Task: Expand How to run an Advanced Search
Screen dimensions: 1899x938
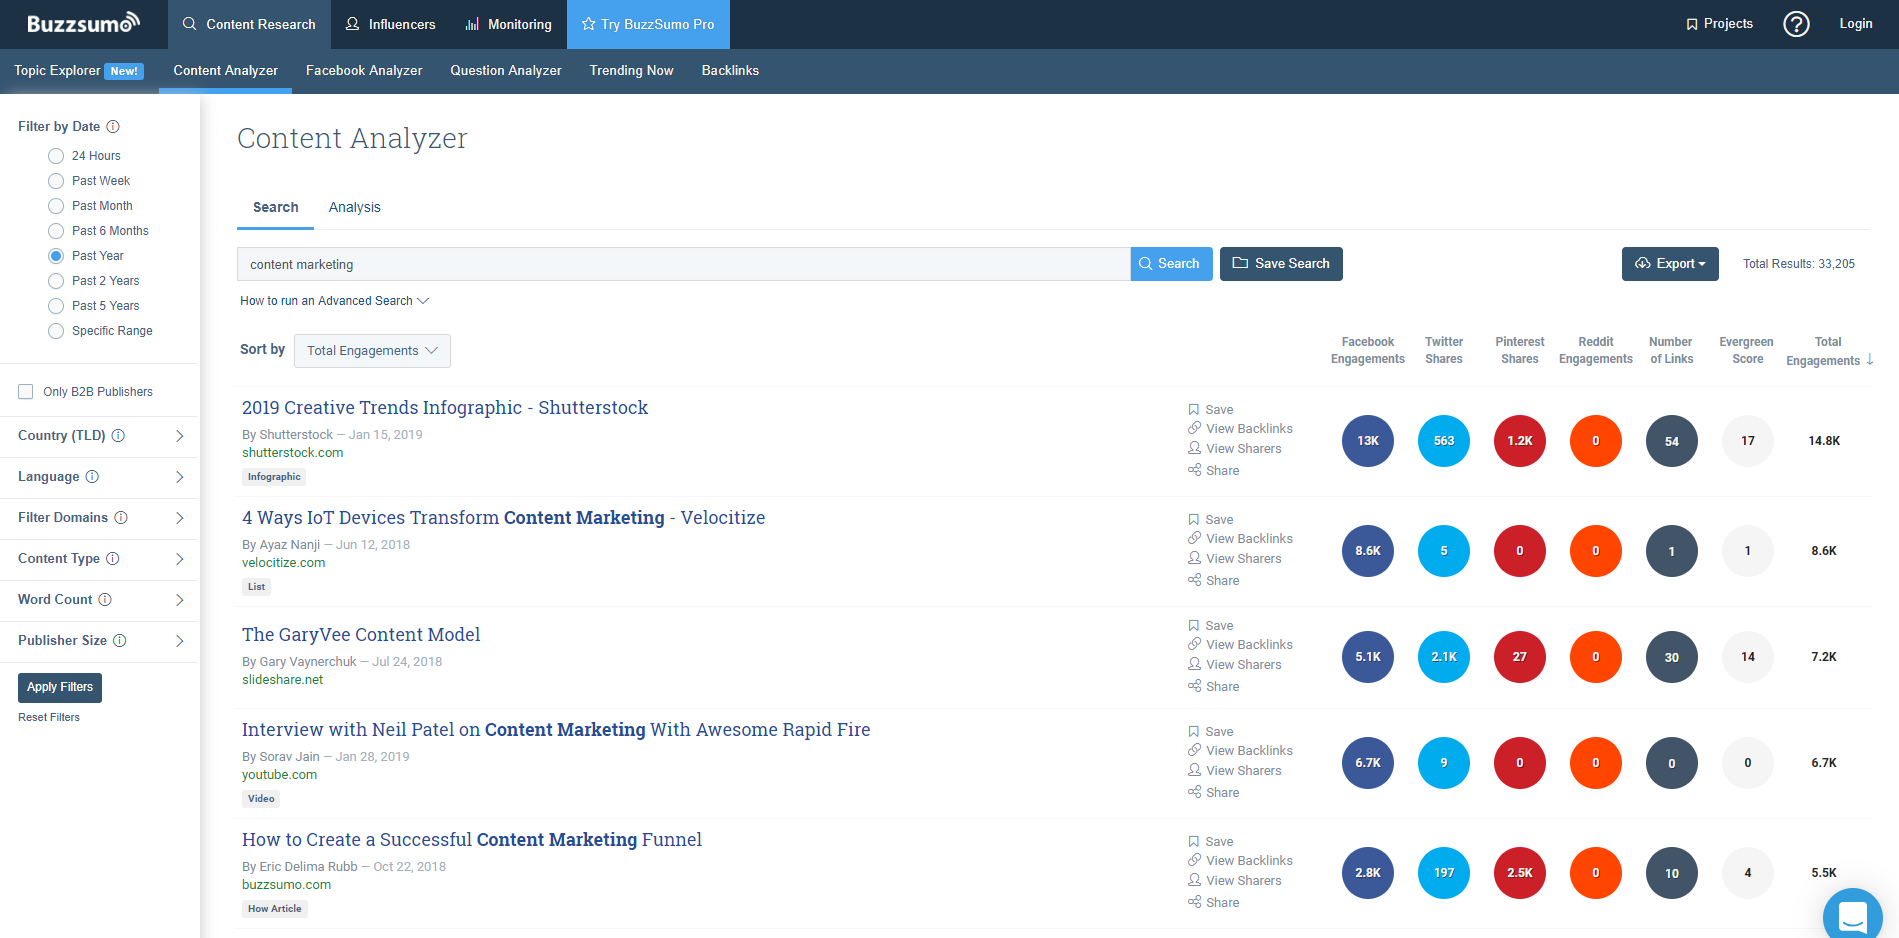Action: pyautogui.click(x=334, y=301)
